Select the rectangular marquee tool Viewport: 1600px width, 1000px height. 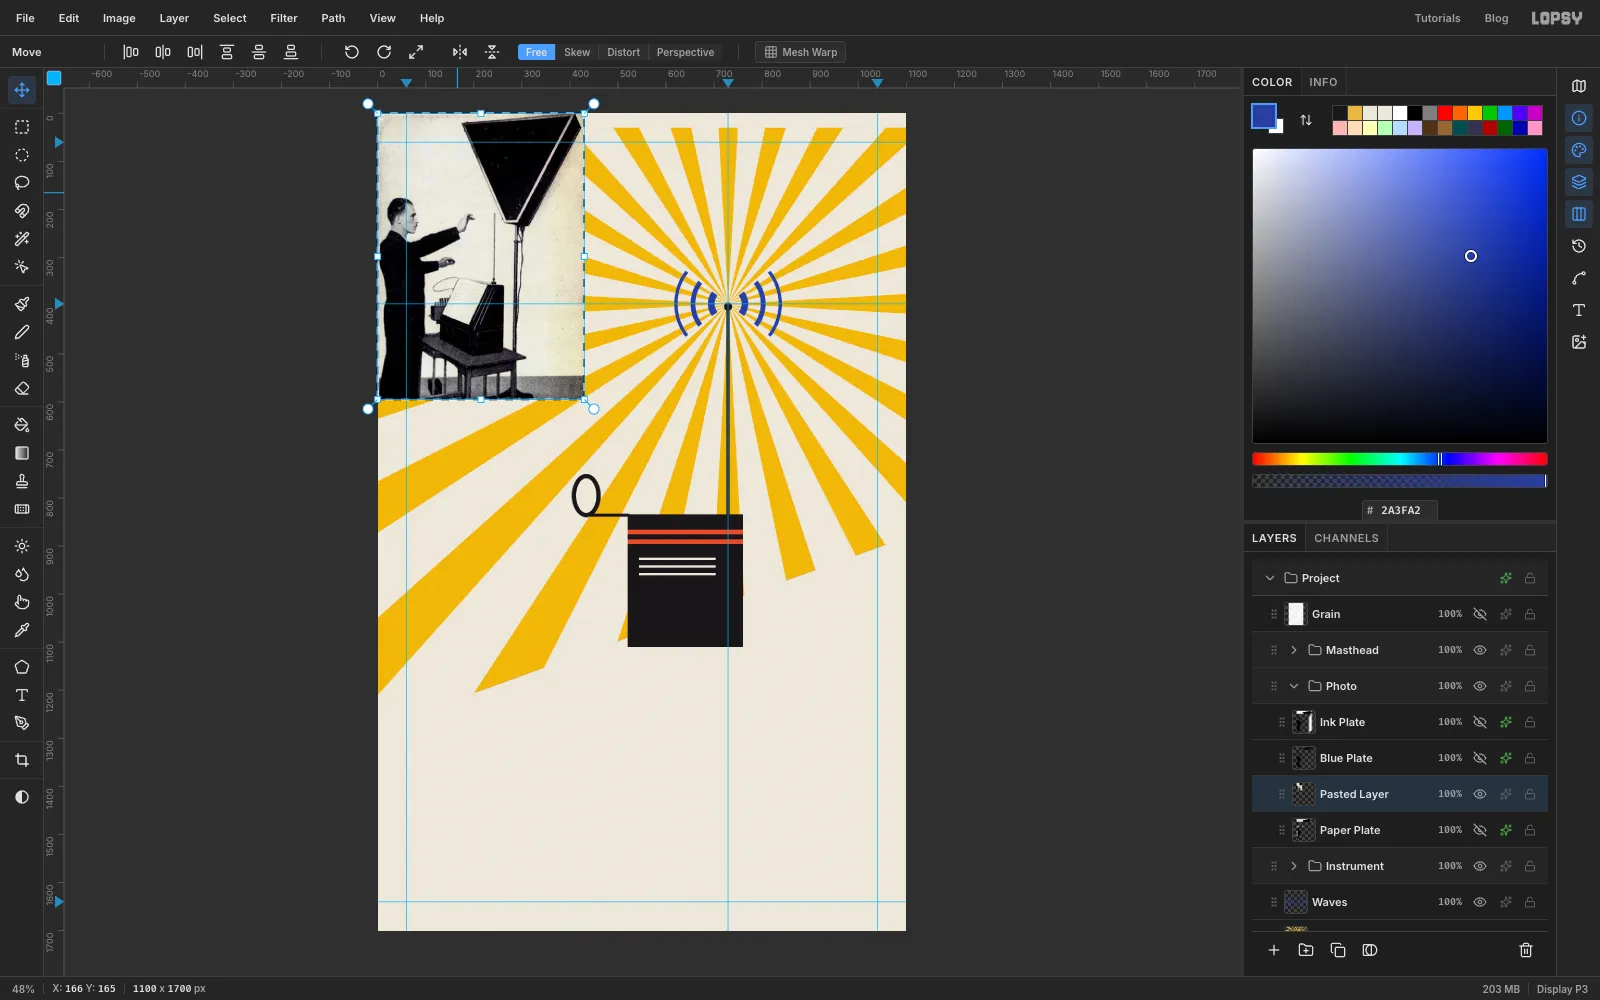tap(22, 127)
